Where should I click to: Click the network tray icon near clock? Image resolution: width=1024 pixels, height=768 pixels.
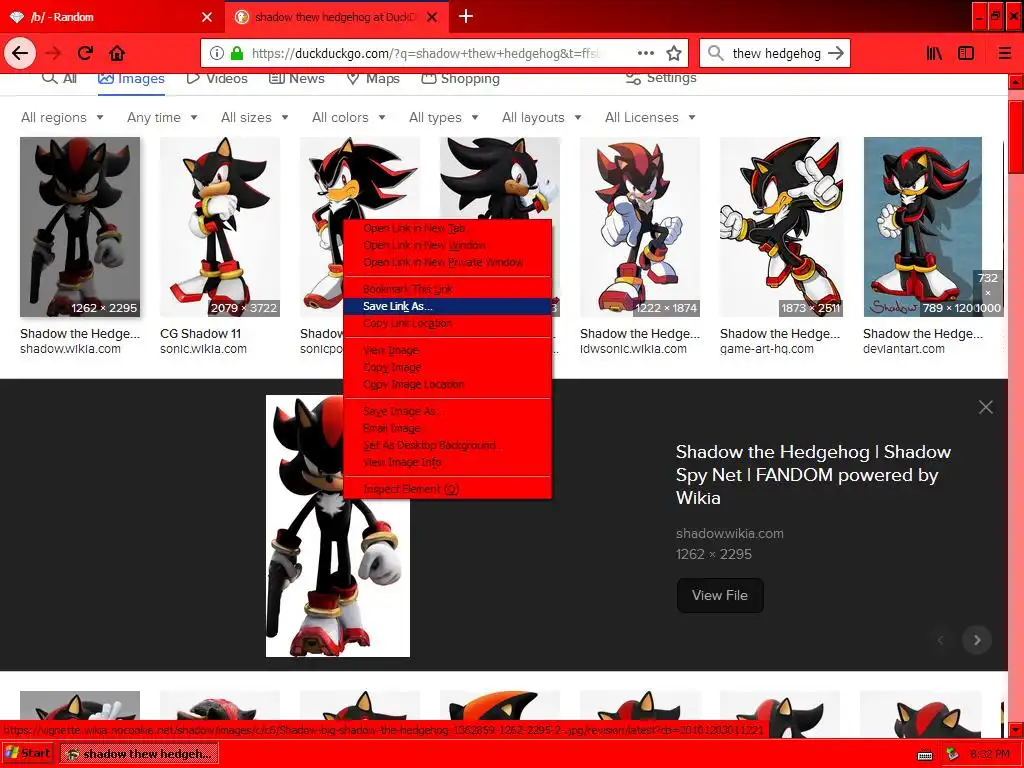[x=952, y=754]
